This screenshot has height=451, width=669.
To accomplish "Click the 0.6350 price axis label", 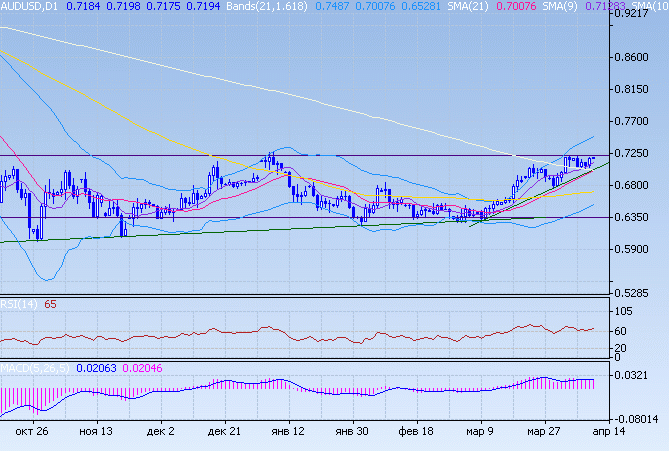I will pyautogui.click(x=638, y=217).
